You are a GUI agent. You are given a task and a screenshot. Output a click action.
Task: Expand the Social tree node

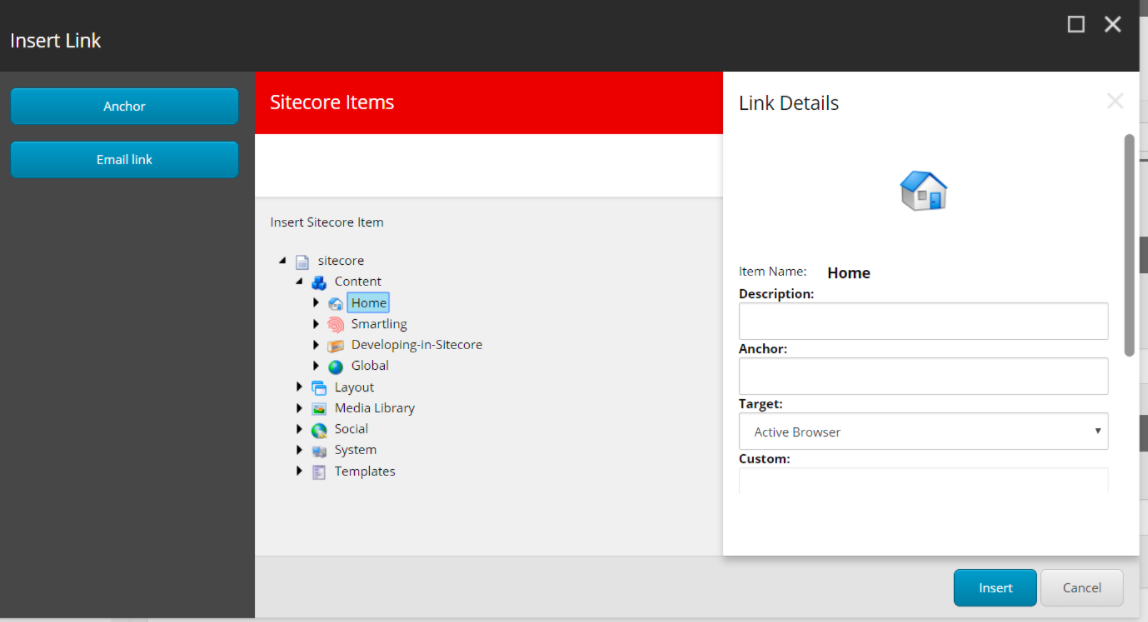coord(299,429)
